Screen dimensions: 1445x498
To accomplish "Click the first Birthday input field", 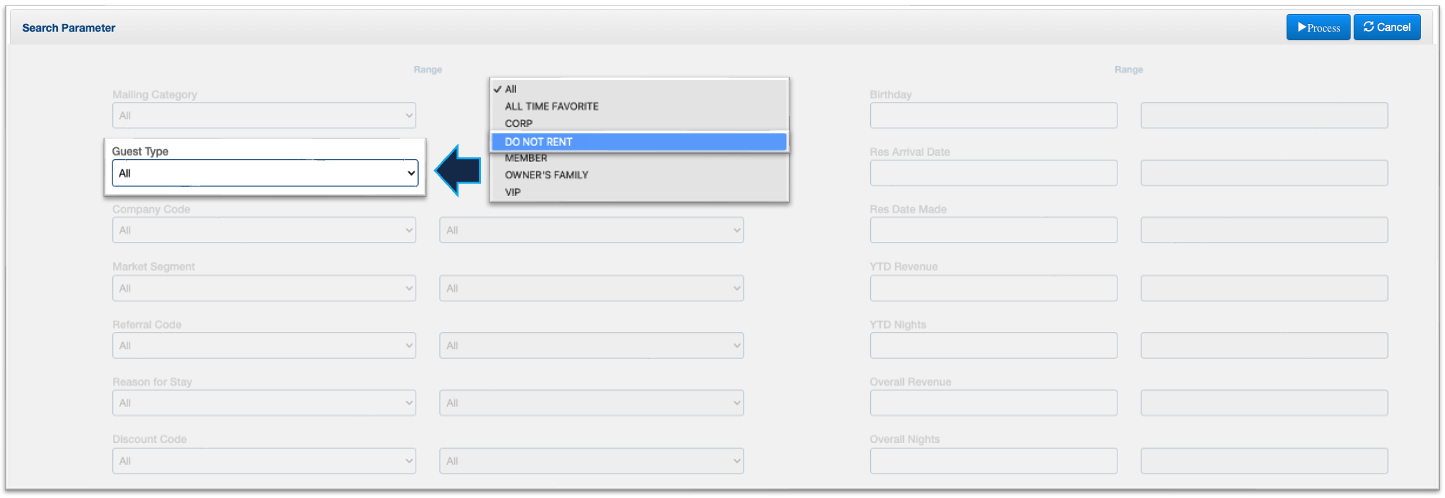I will [993, 116].
